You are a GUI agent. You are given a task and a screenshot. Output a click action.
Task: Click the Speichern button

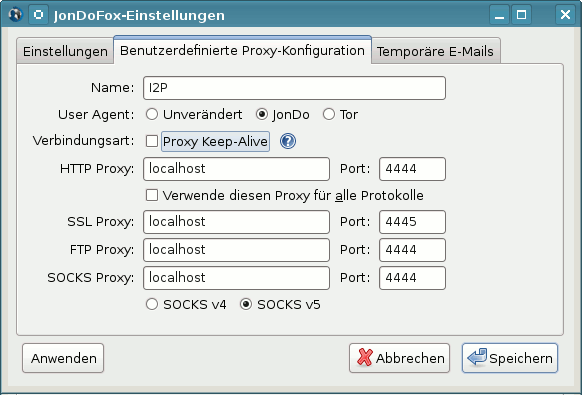tap(510, 358)
